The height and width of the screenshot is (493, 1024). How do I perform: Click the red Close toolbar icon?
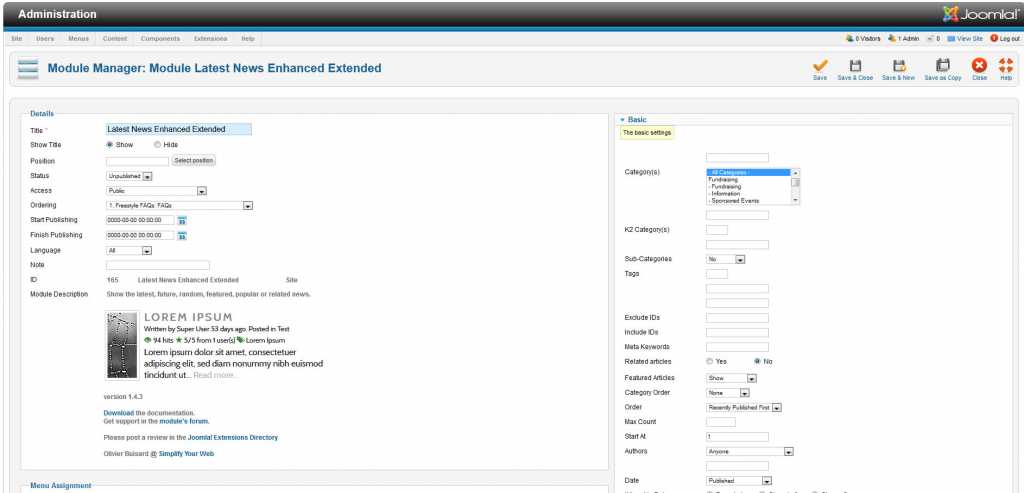979,65
